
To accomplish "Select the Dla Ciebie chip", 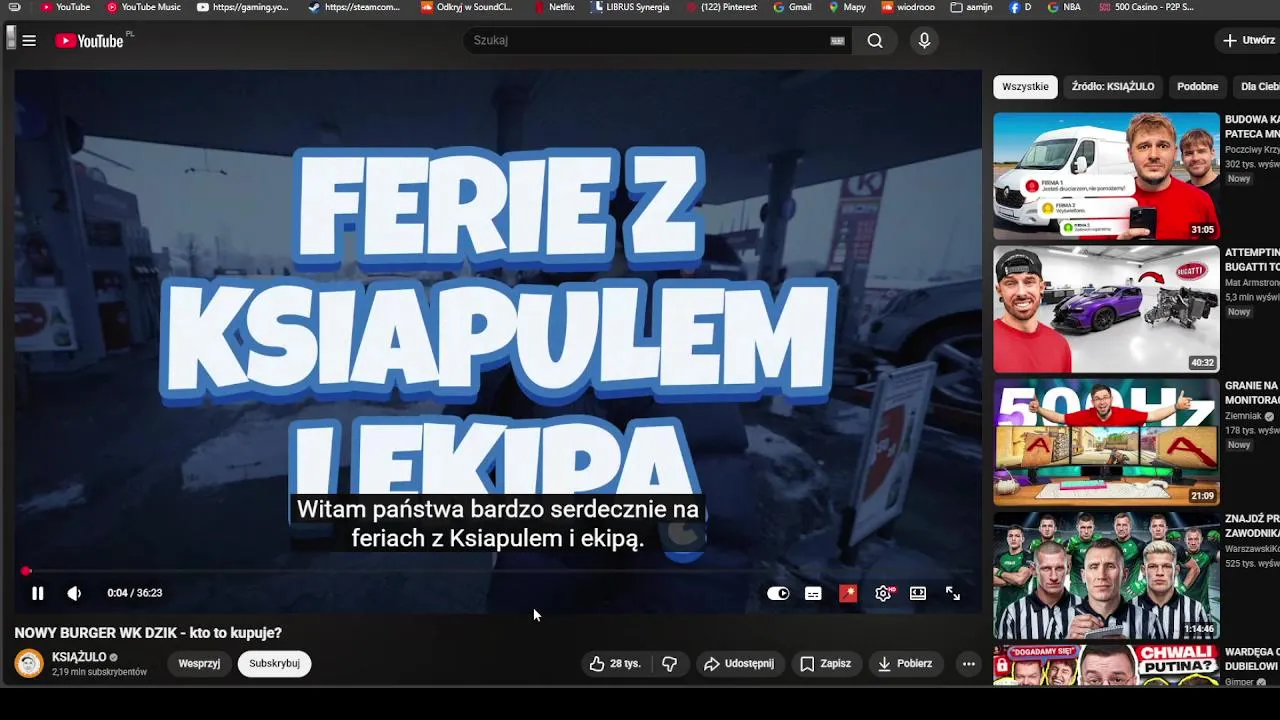I will [x=1259, y=86].
